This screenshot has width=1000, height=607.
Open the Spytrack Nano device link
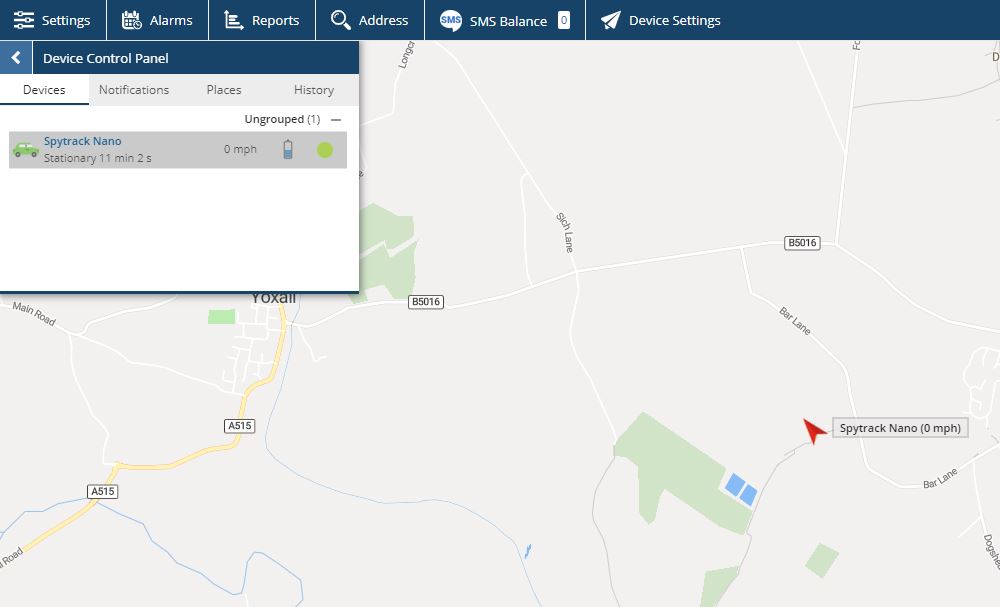coord(82,141)
